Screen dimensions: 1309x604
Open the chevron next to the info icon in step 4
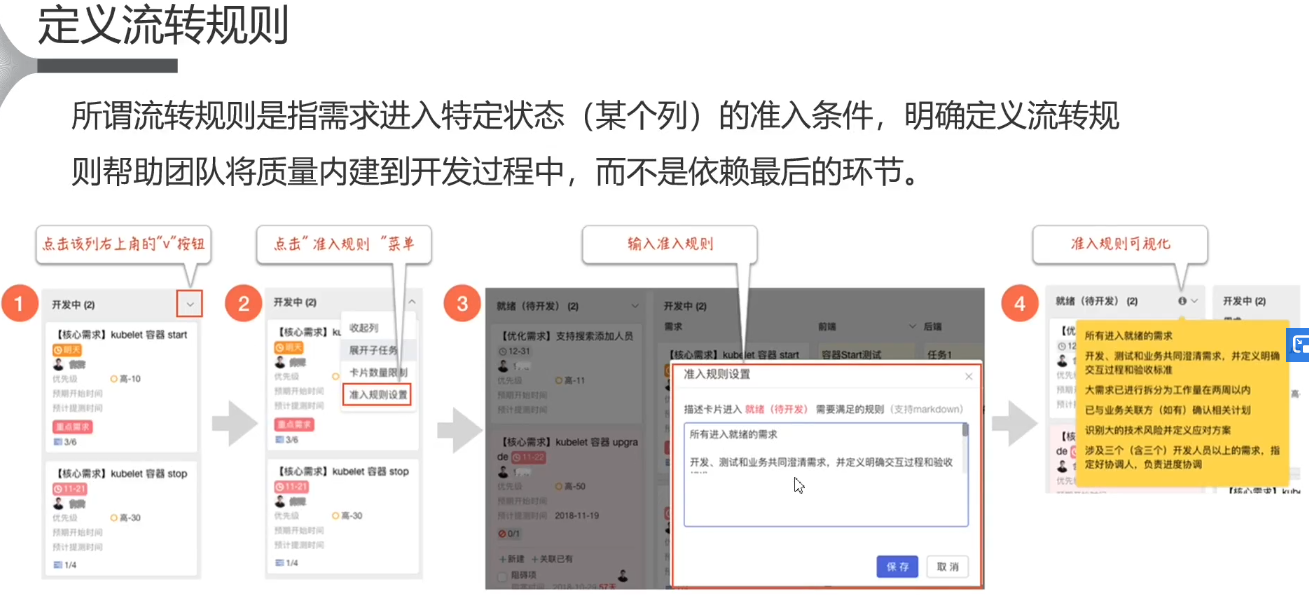tap(1194, 300)
